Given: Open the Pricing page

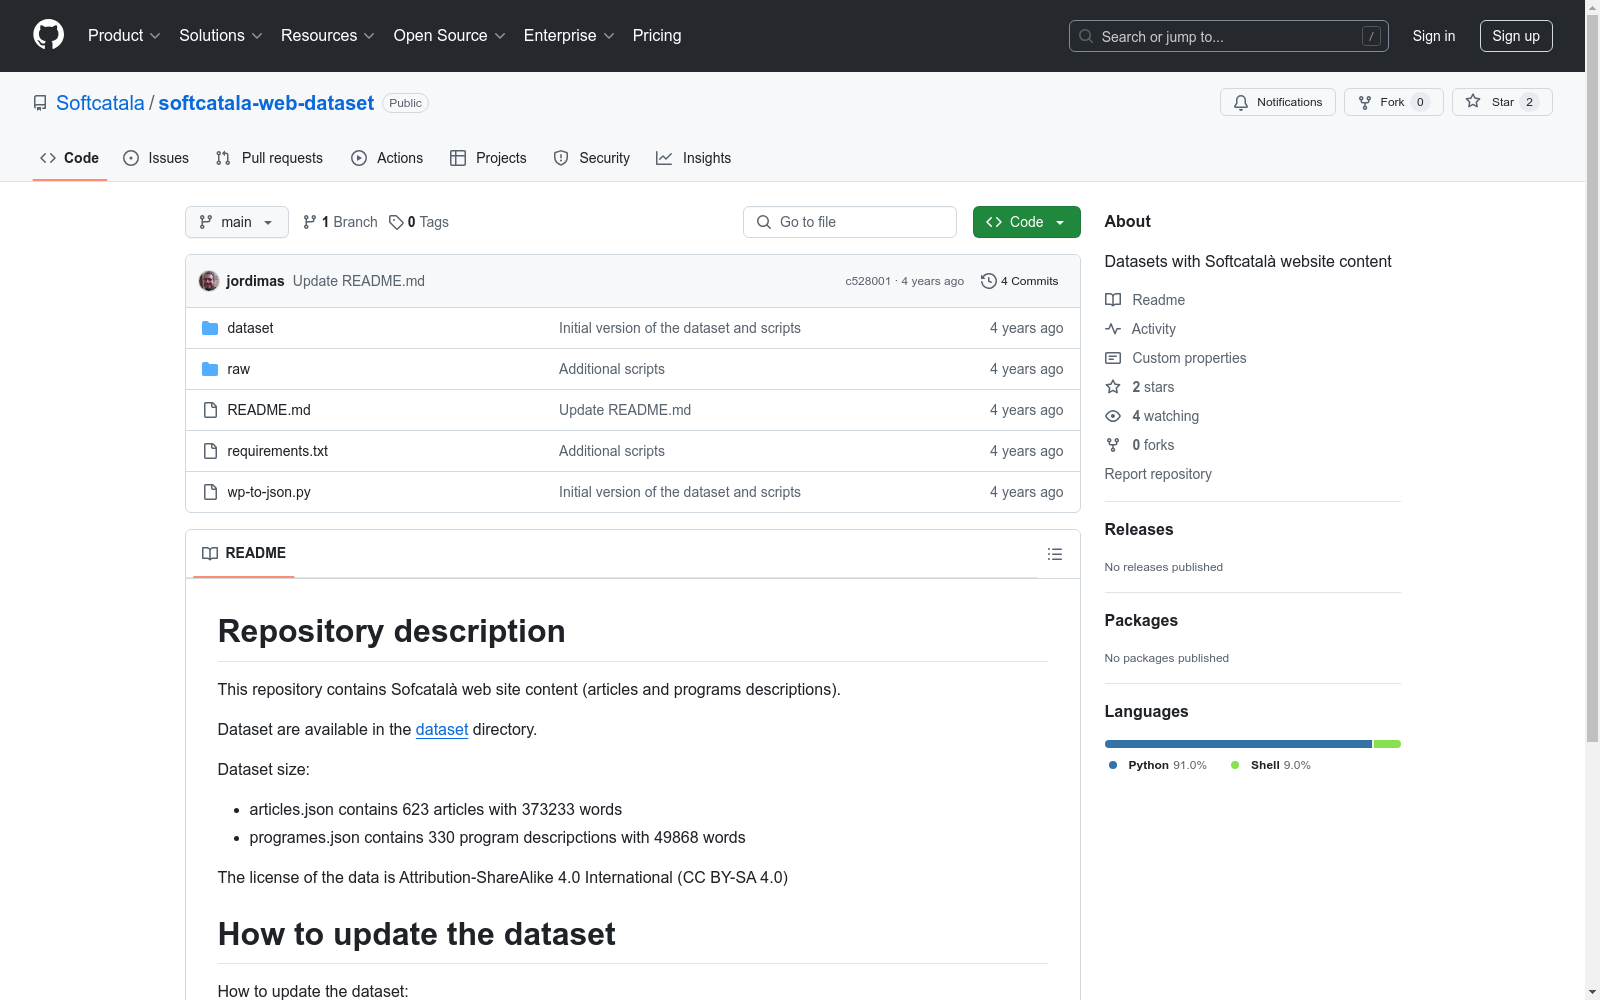Looking at the screenshot, I should [657, 35].
